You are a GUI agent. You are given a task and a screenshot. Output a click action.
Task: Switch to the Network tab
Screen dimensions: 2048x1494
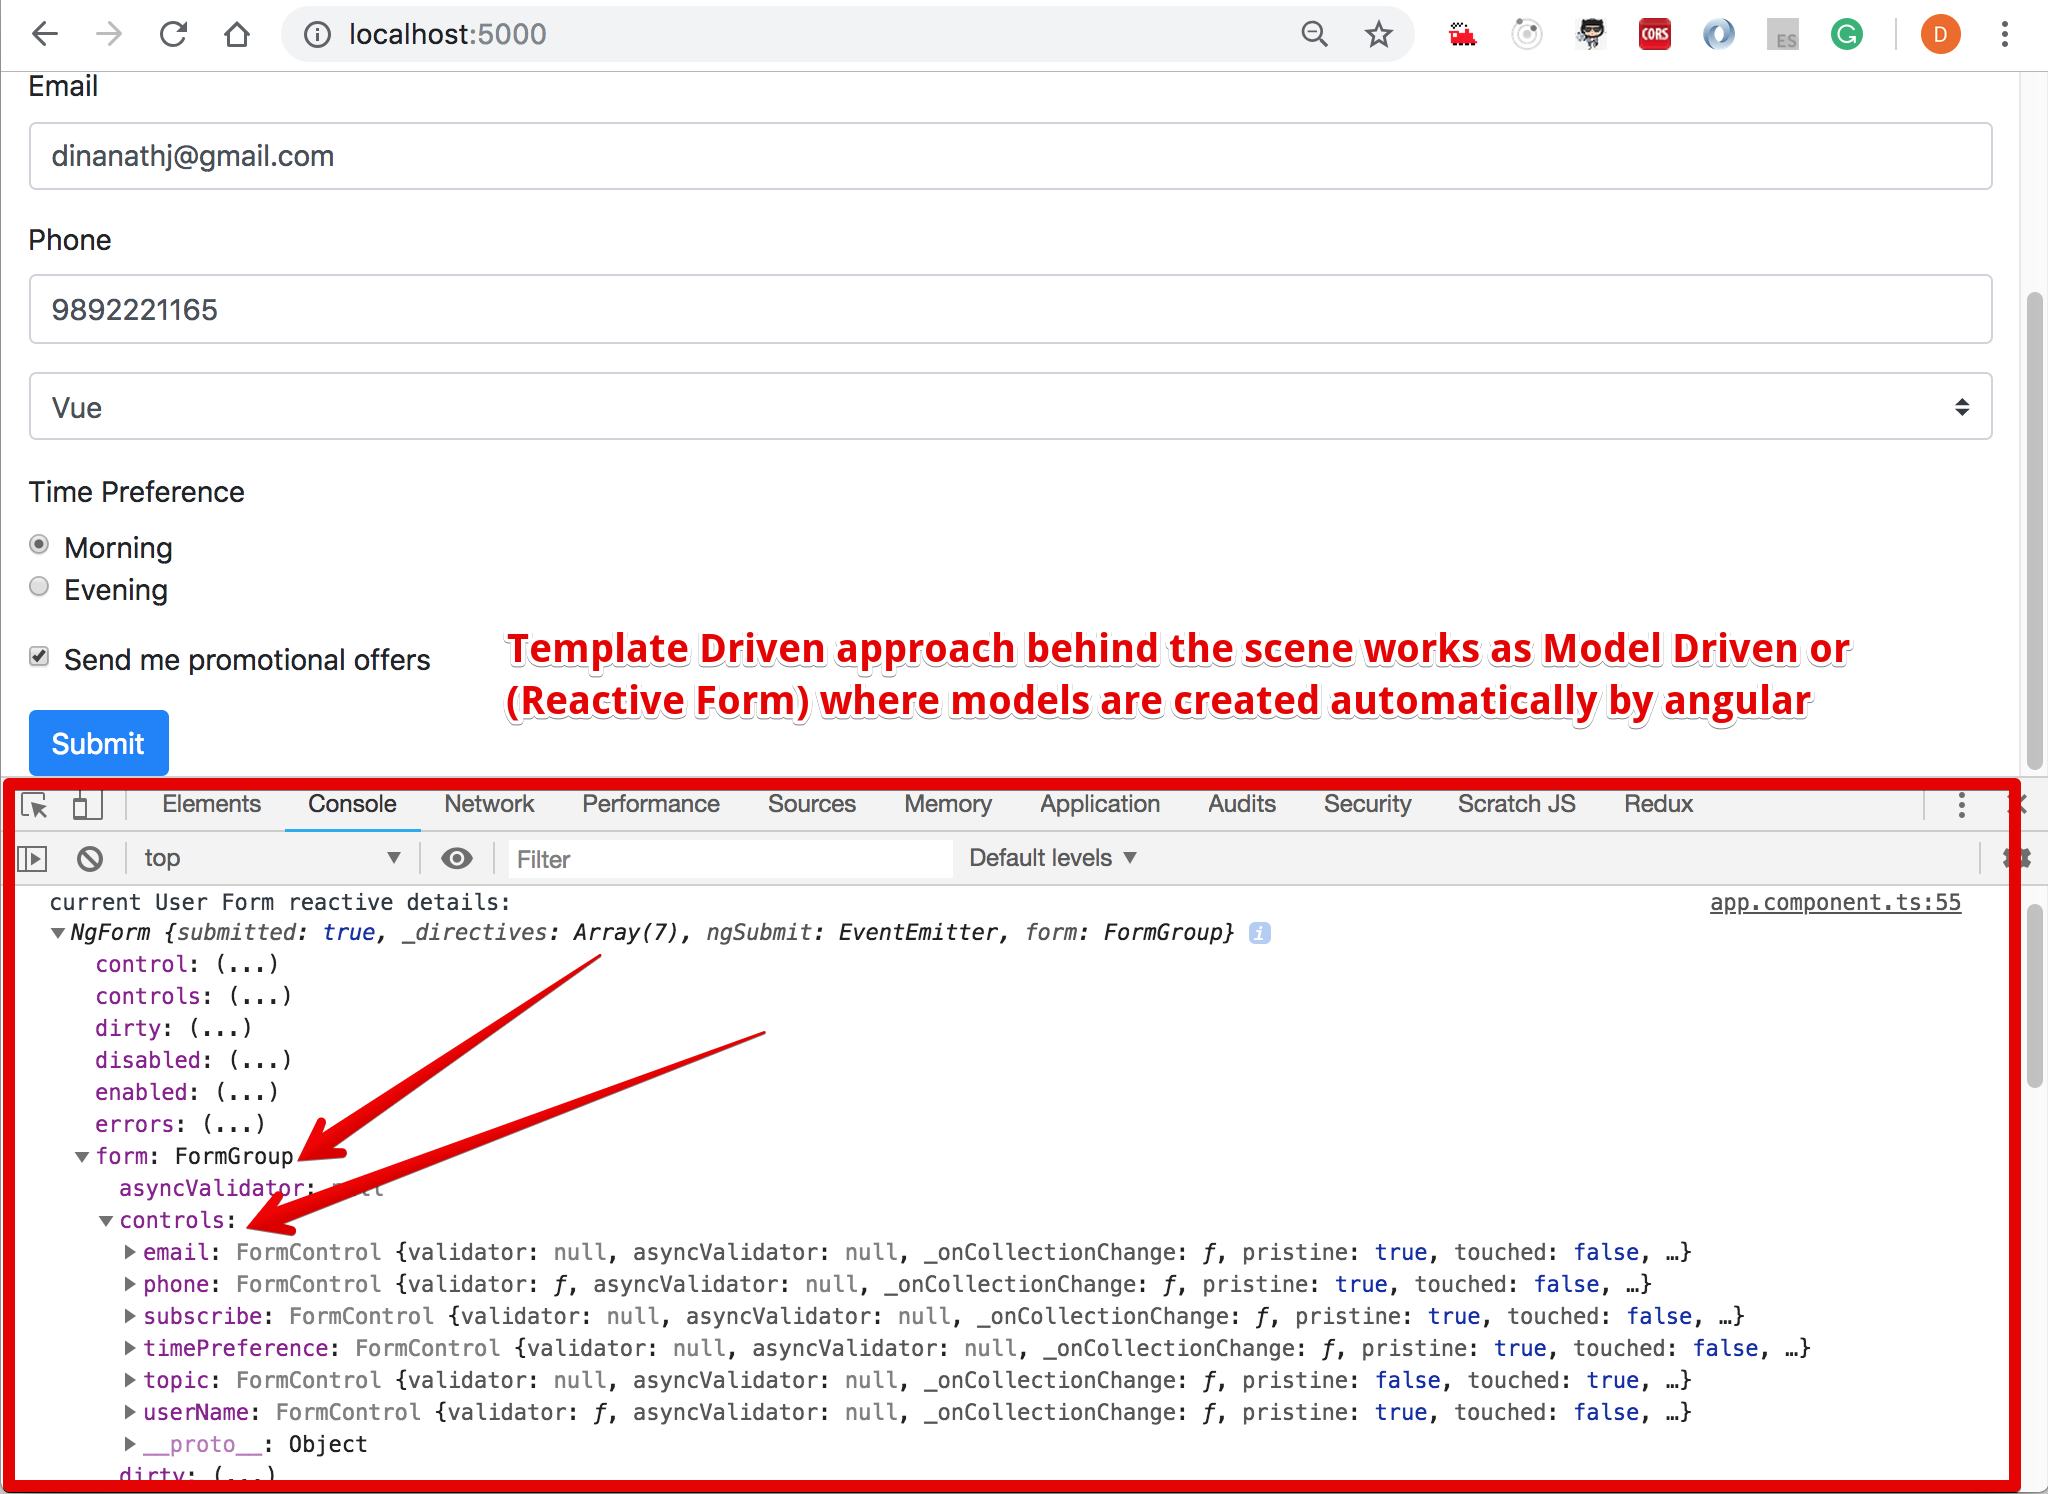tap(489, 804)
